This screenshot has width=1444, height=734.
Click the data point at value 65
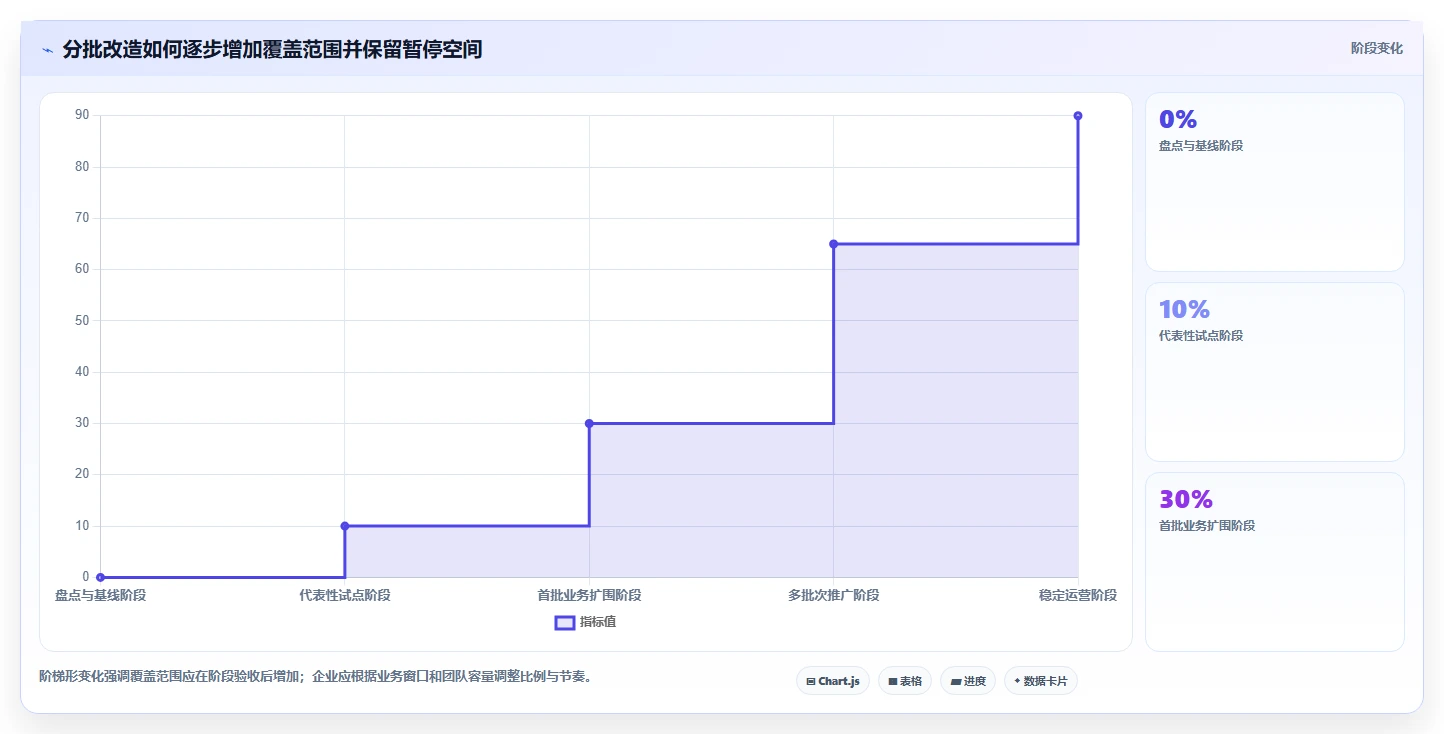click(833, 244)
